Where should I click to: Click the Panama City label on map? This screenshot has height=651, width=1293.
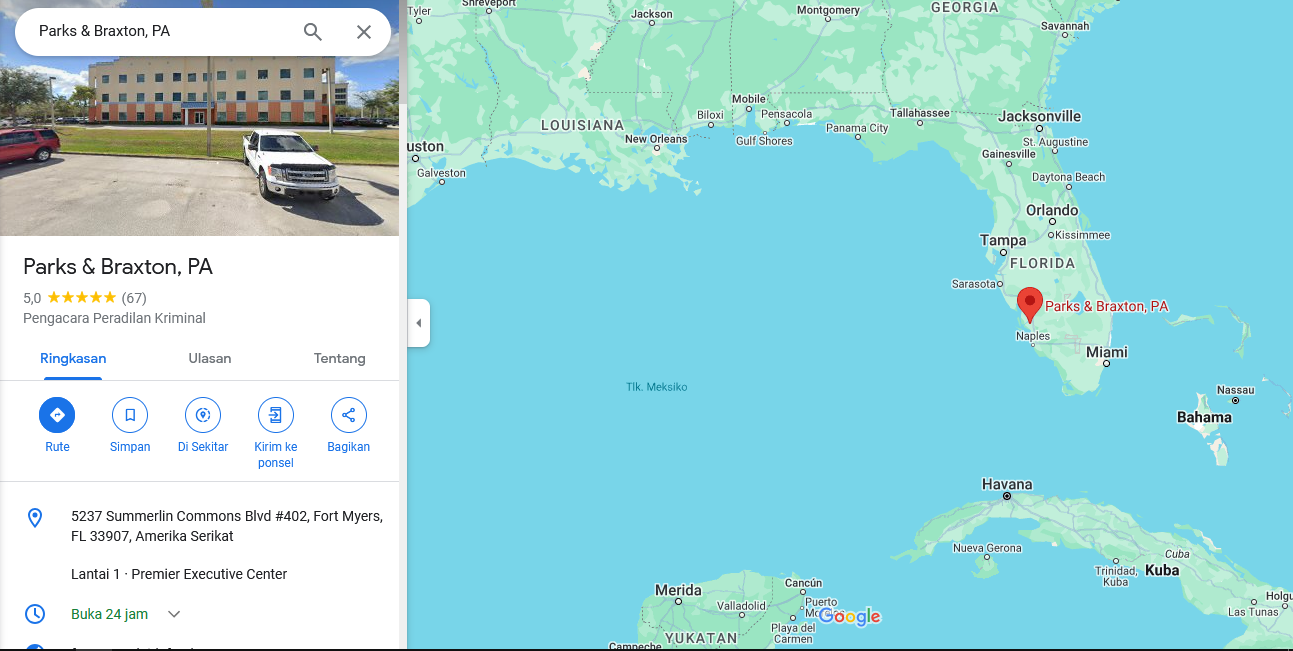857,128
